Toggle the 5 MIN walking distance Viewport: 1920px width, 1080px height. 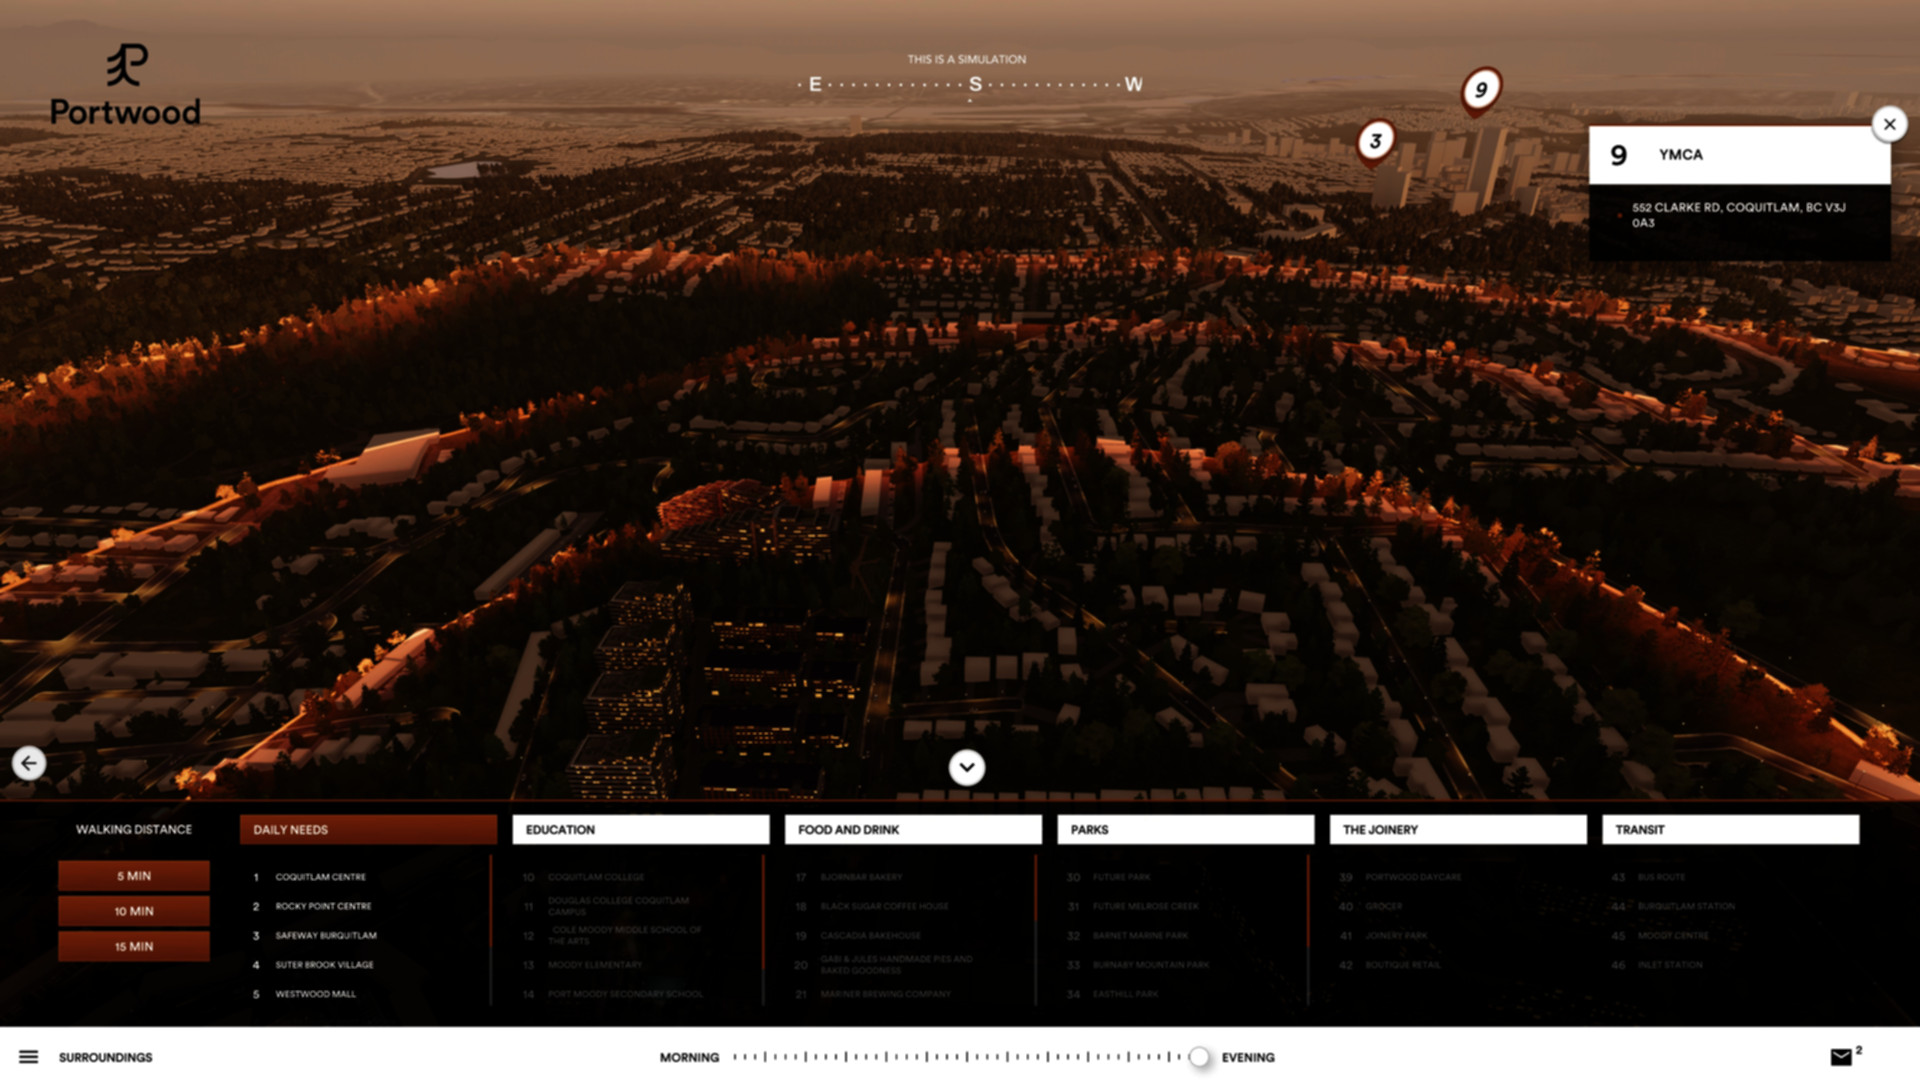134,875
